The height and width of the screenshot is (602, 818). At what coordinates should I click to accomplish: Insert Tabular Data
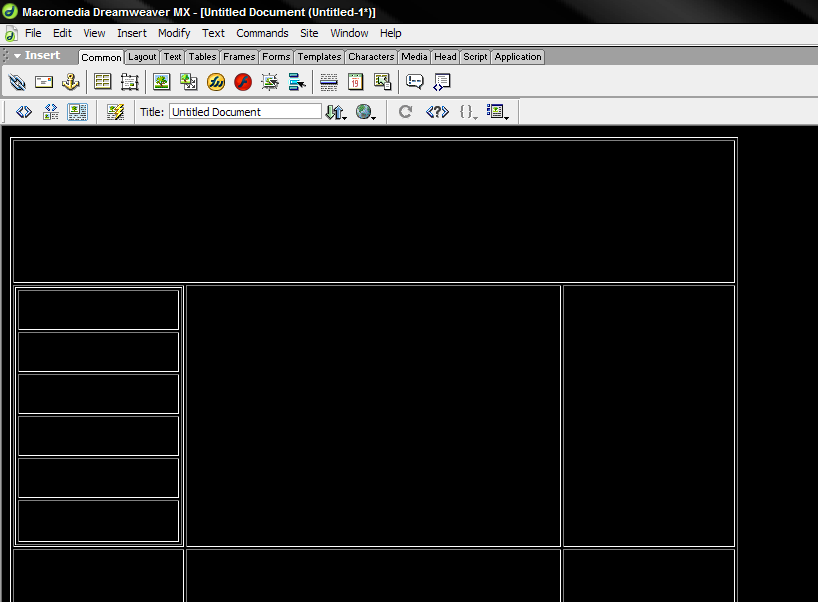click(x=382, y=81)
